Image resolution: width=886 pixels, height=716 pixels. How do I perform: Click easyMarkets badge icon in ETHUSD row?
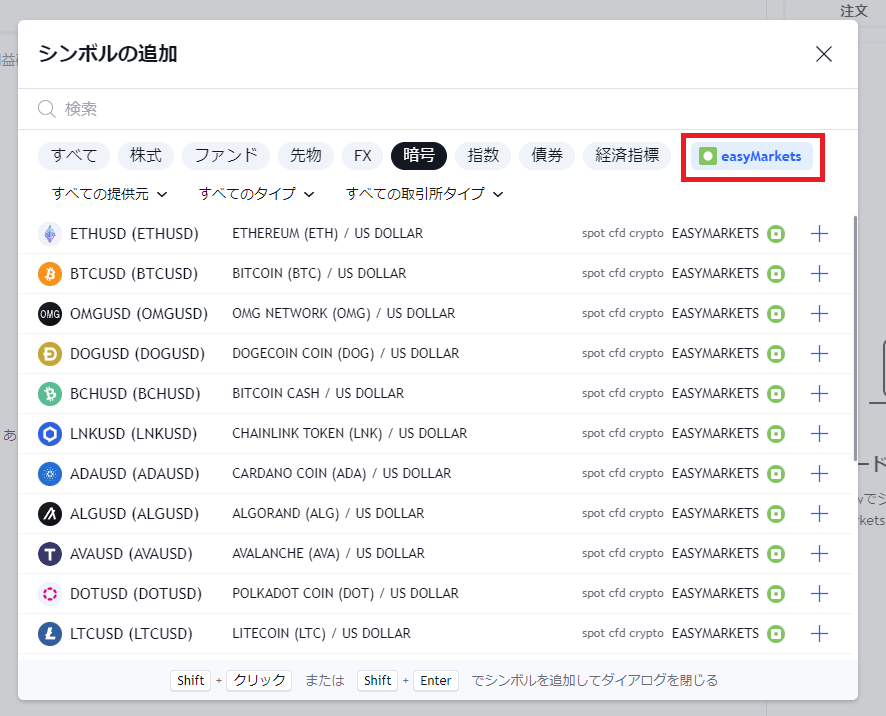click(776, 233)
